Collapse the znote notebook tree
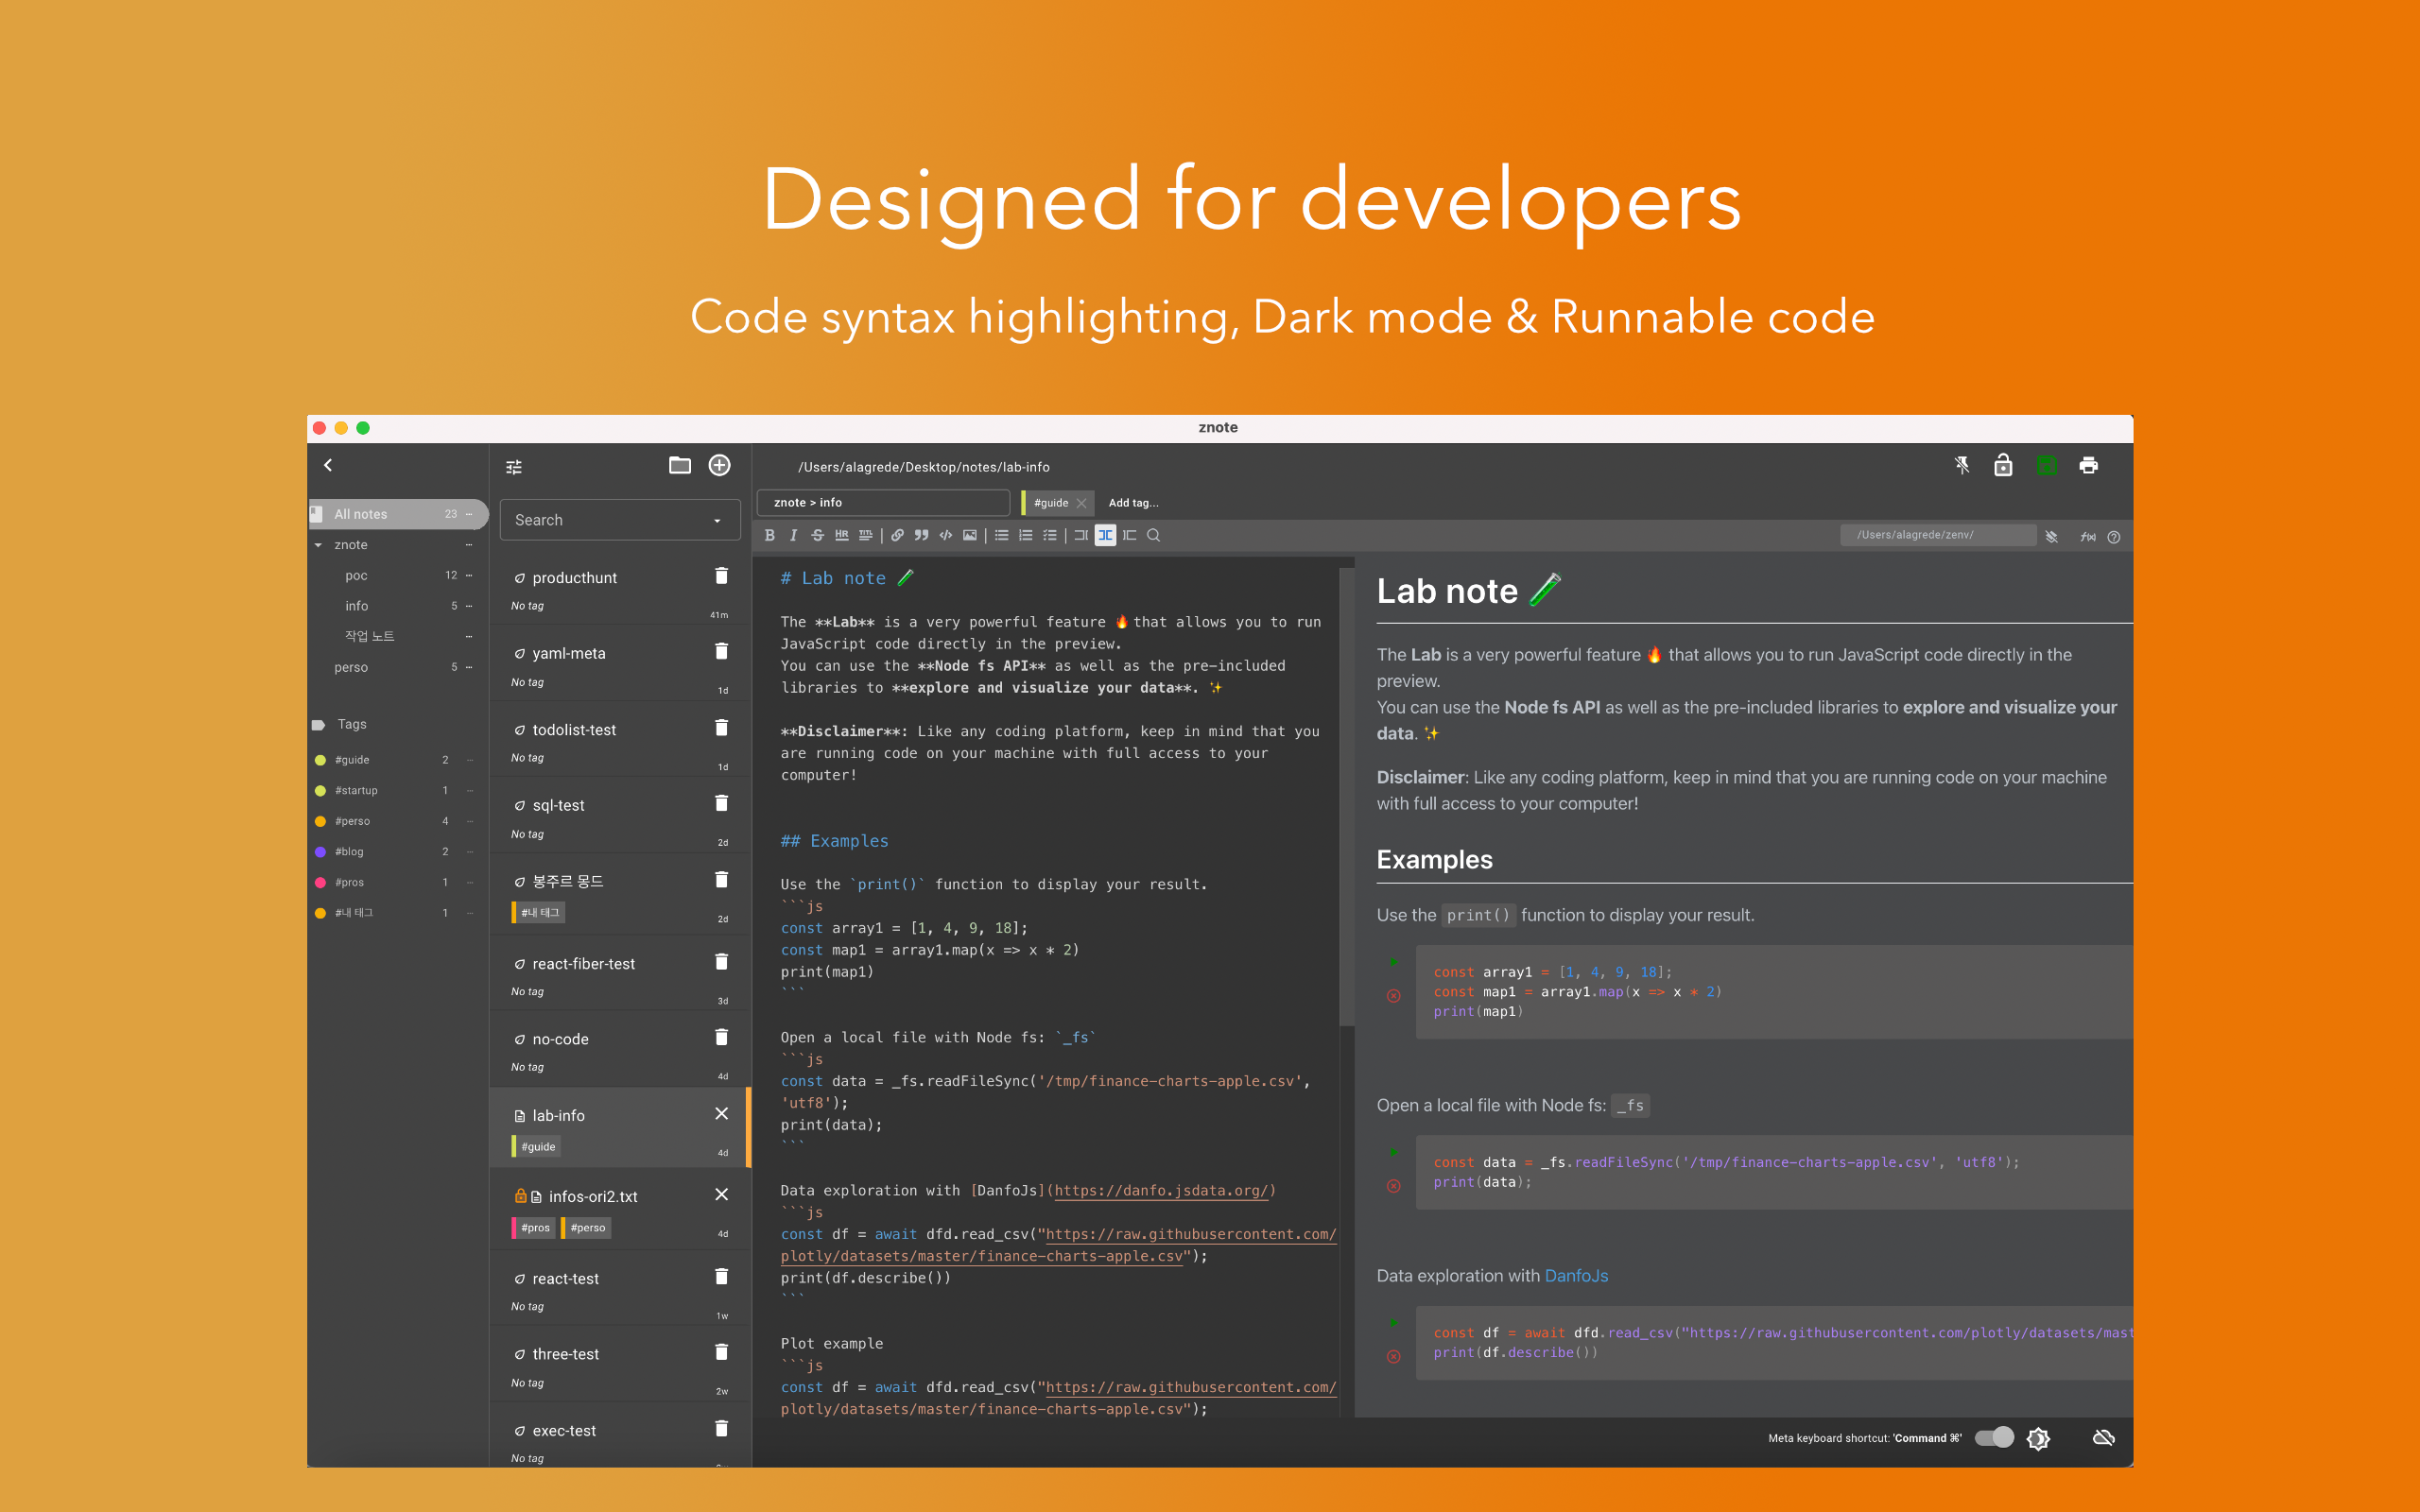Screen dimensions: 2420x1512 tap(318, 545)
